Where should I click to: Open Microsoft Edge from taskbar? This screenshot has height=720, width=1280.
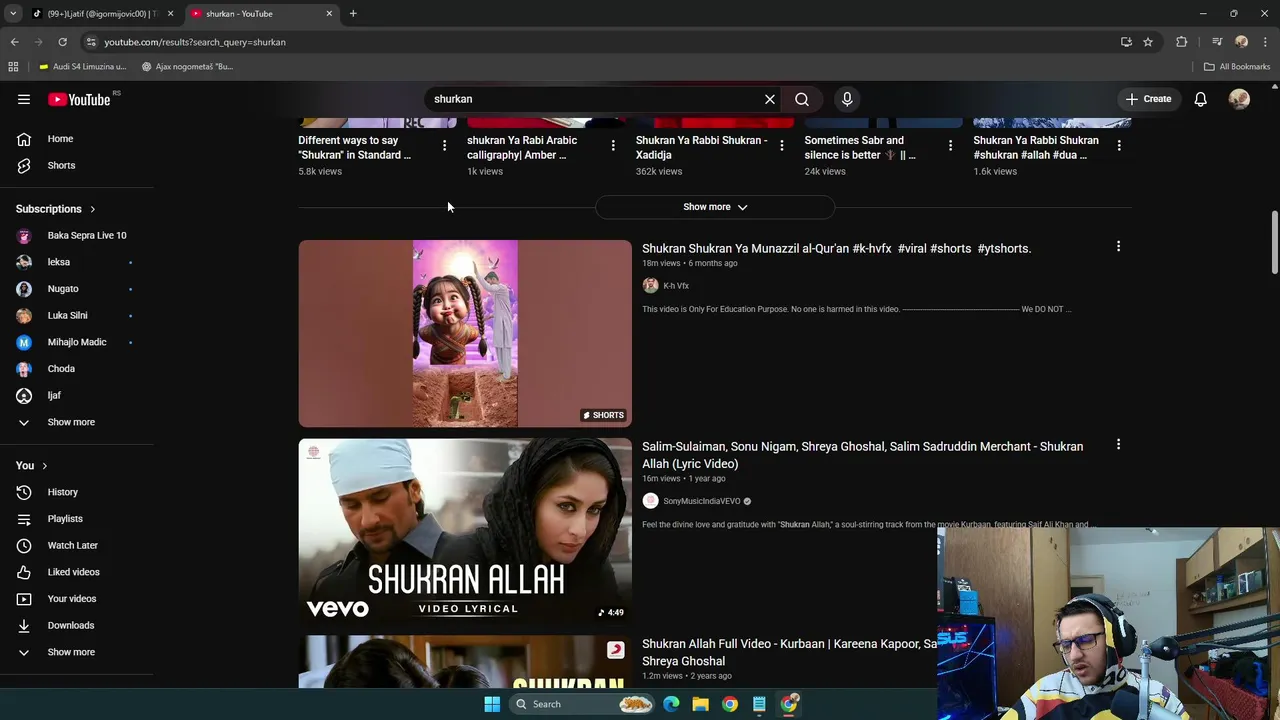(671, 704)
